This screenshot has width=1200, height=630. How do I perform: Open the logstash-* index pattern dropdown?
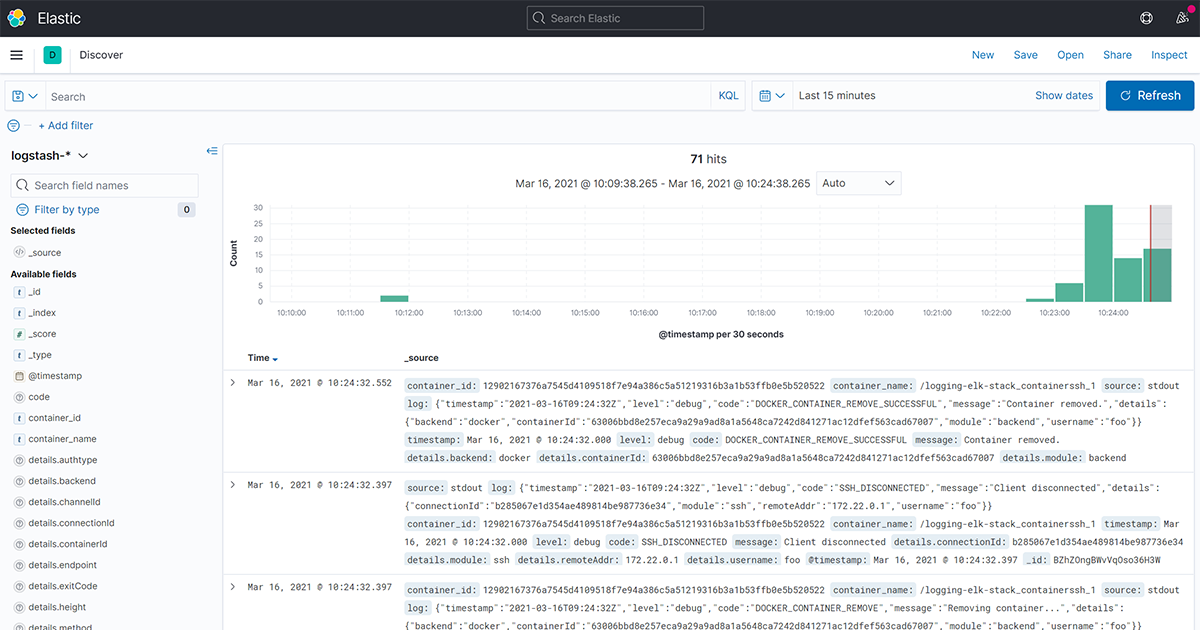tap(49, 155)
